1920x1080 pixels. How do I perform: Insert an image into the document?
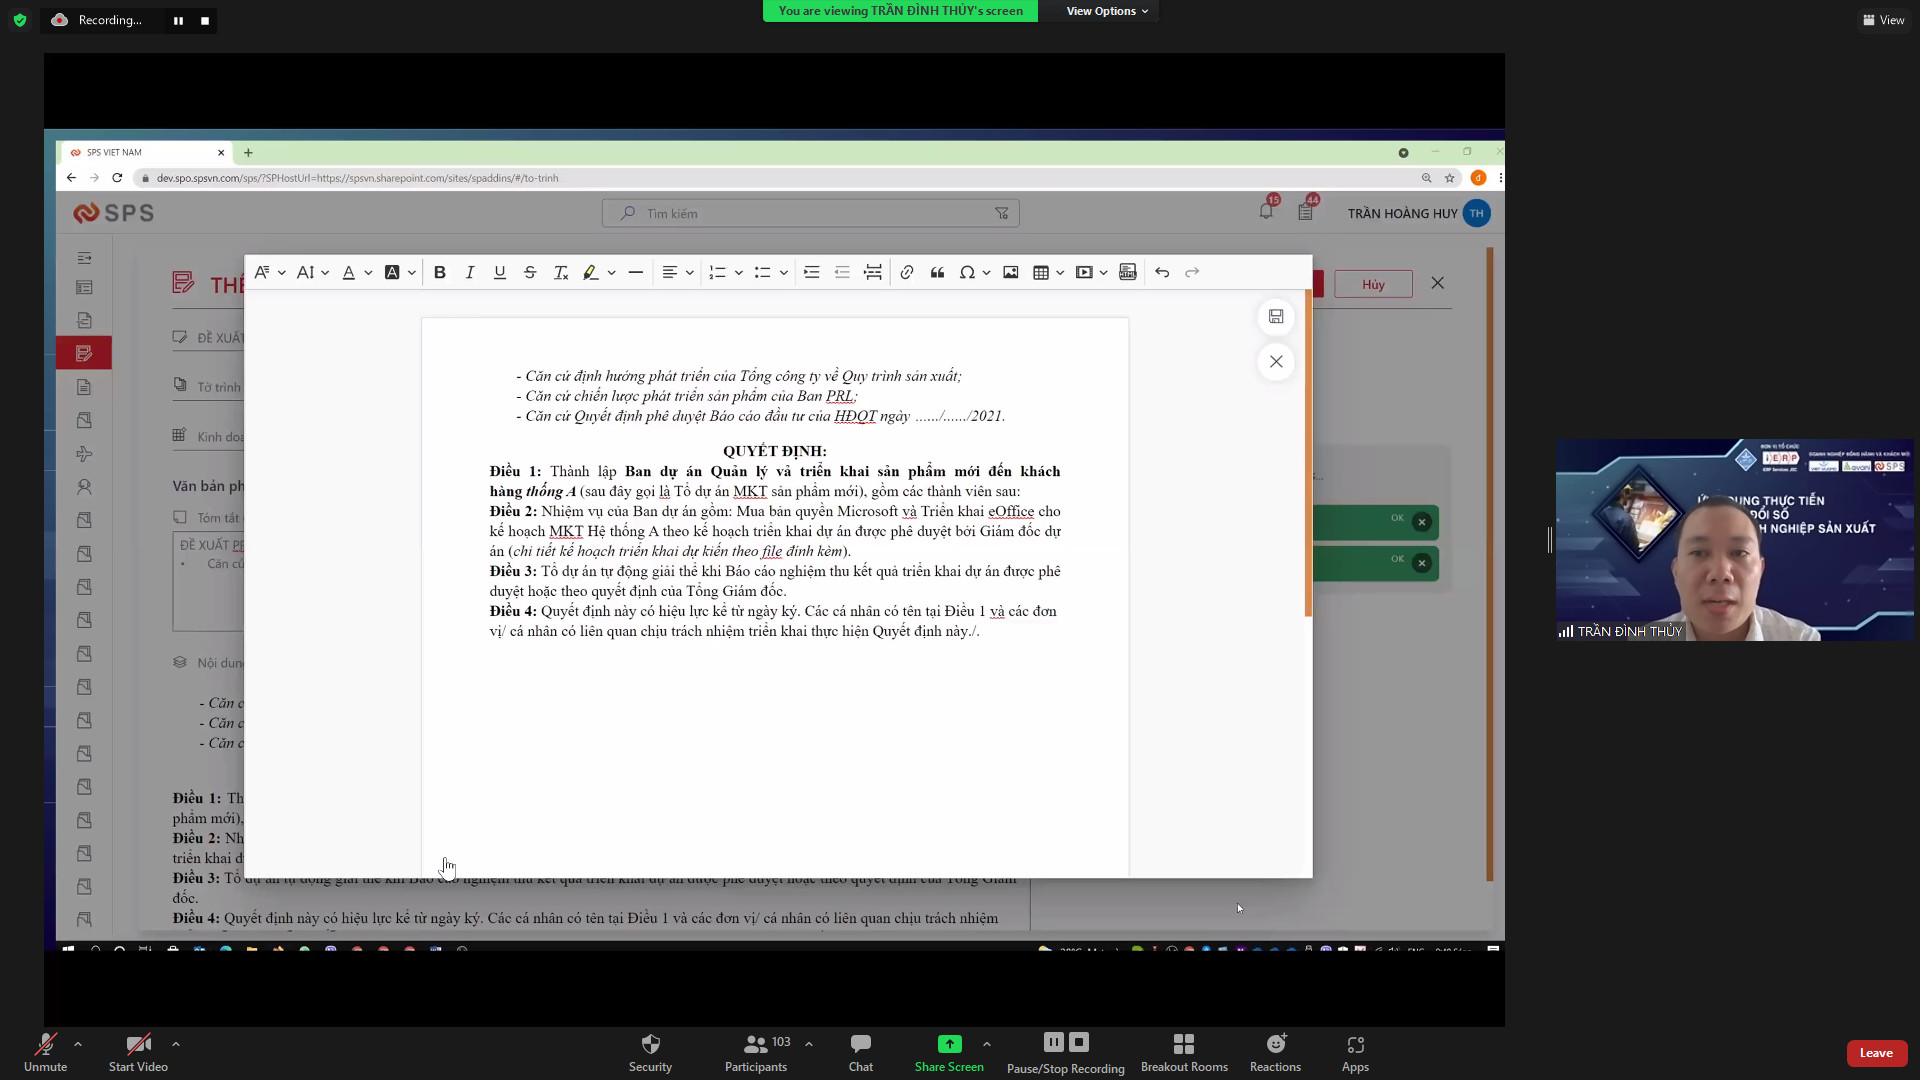[x=1011, y=272]
